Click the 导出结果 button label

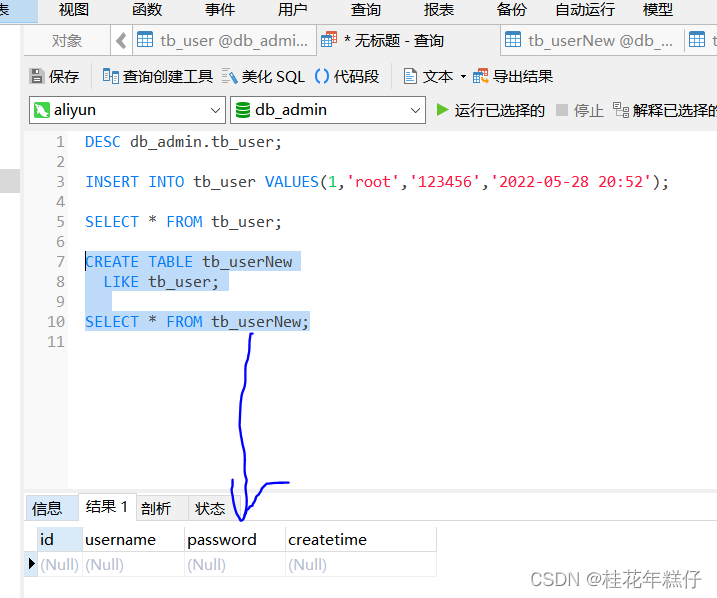click(523, 76)
